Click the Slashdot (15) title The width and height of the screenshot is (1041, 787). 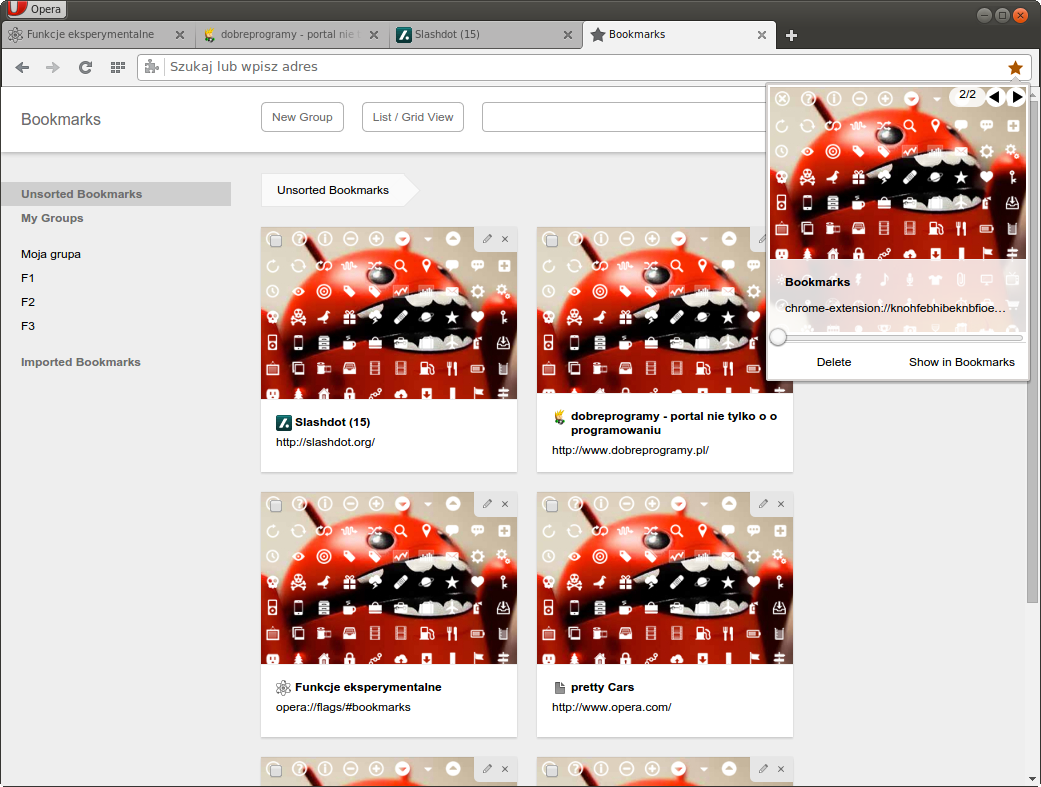point(333,422)
